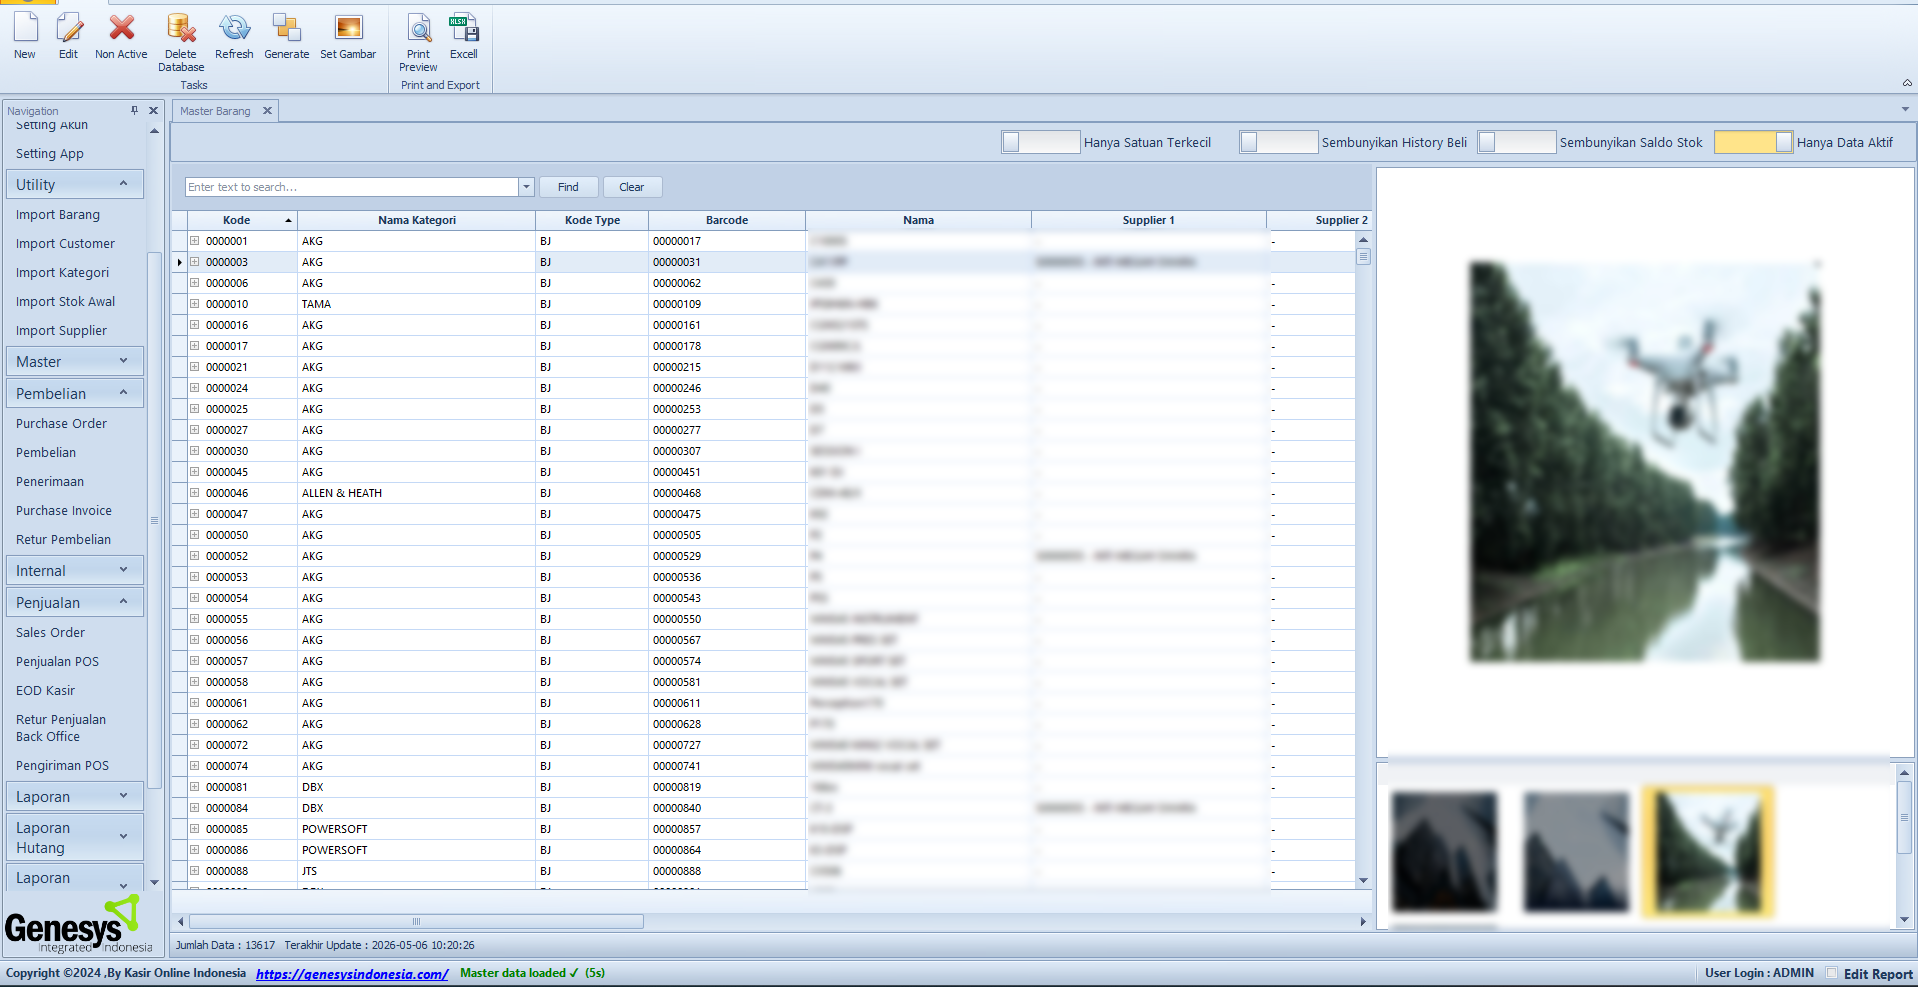Collapse the Pembelian navigation group

[75, 393]
